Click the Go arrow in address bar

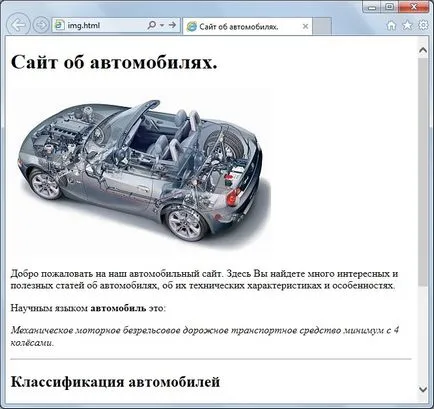pyautogui.click(x=172, y=25)
